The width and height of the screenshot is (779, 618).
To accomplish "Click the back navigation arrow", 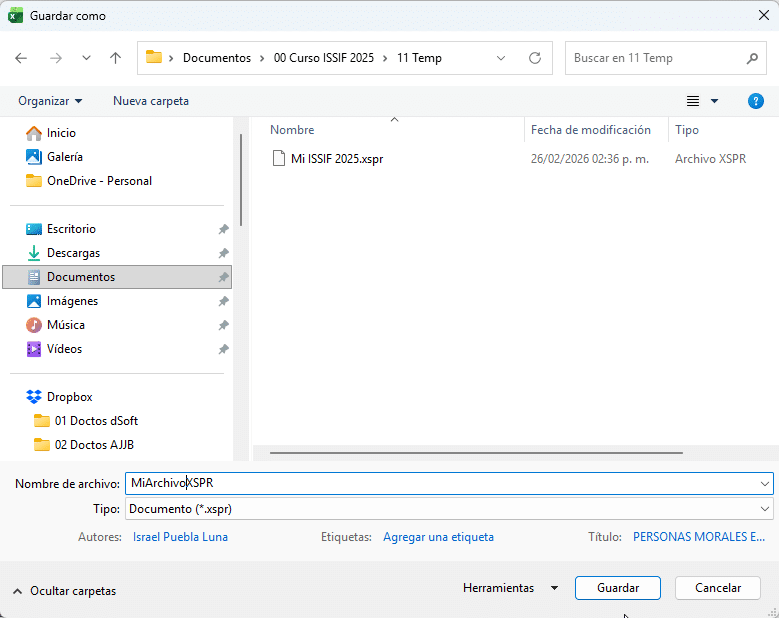I will 22,58.
